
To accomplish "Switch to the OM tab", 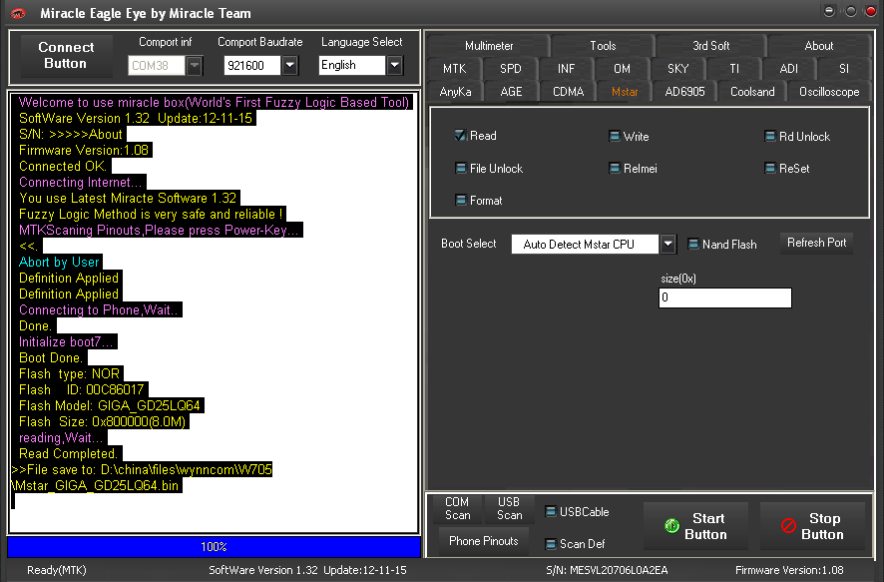I will point(622,69).
